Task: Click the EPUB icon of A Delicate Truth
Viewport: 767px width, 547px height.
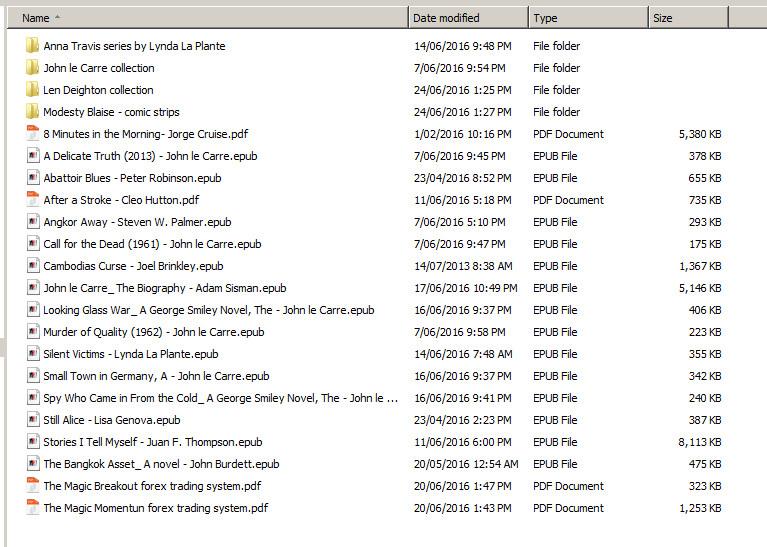Action: tap(32, 156)
